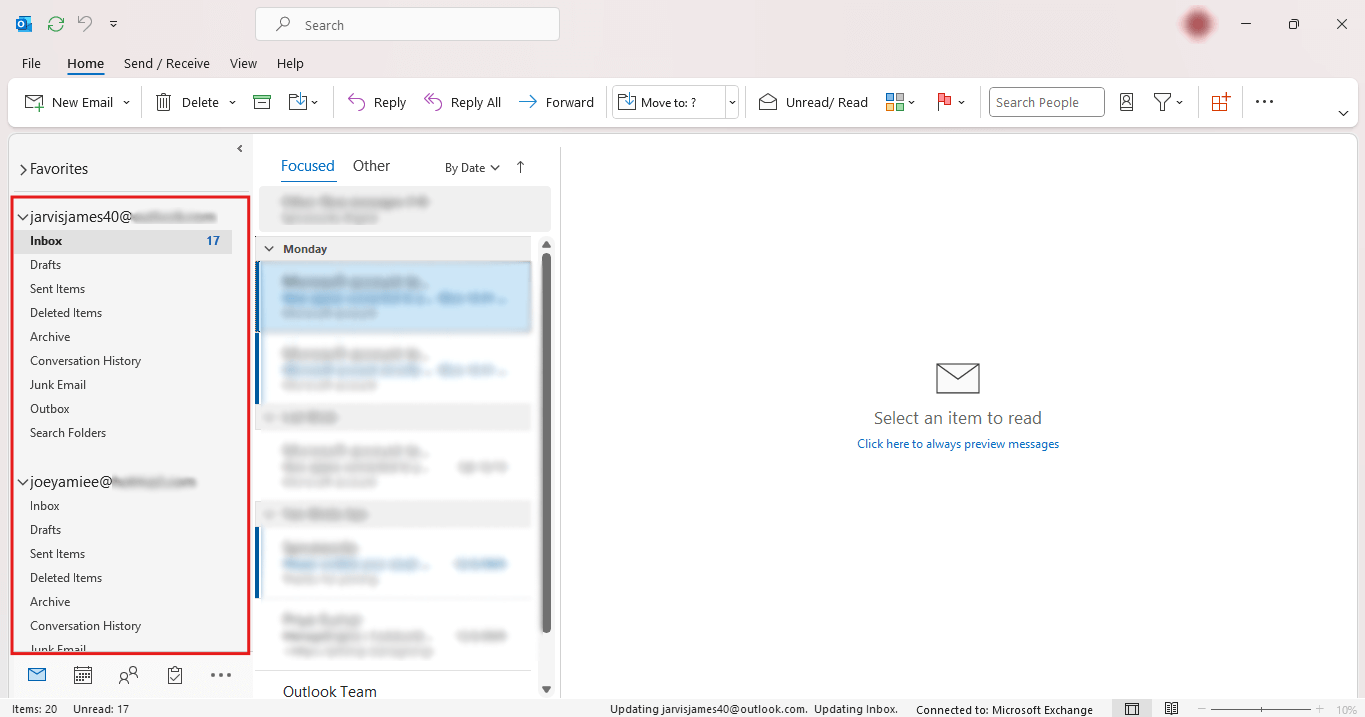
Task: Open the By Date sort dropdown
Action: pos(472,168)
